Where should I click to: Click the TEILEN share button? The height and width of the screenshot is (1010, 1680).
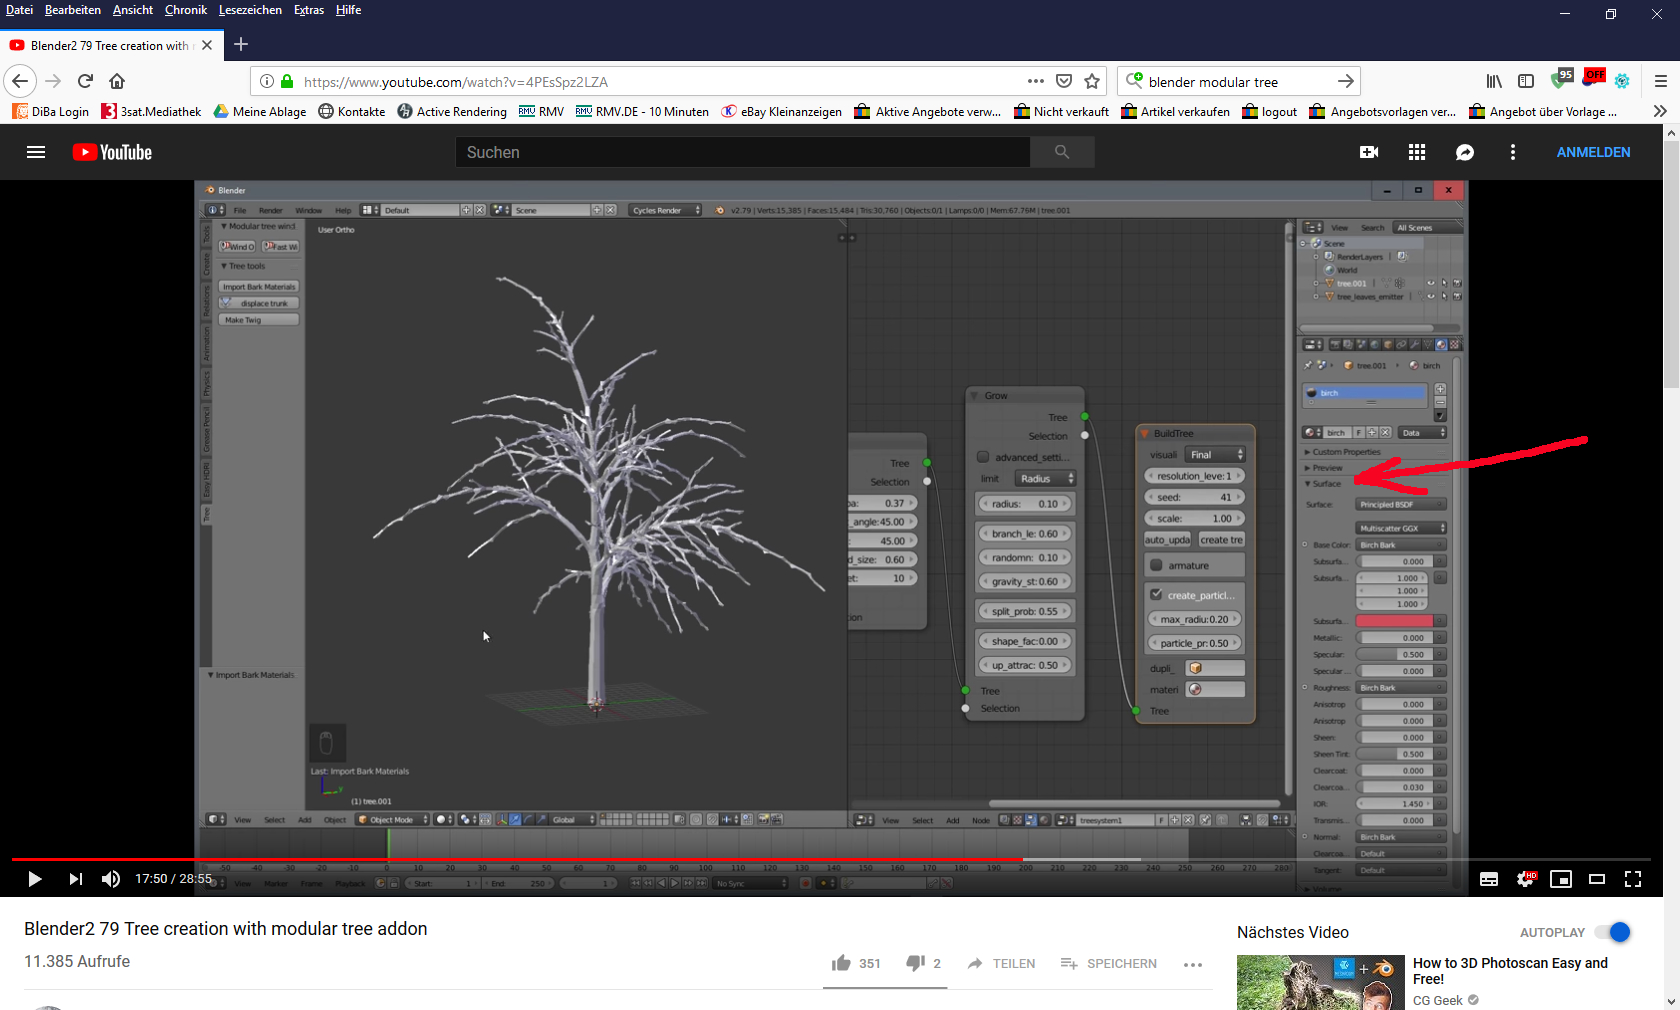[1002, 963]
